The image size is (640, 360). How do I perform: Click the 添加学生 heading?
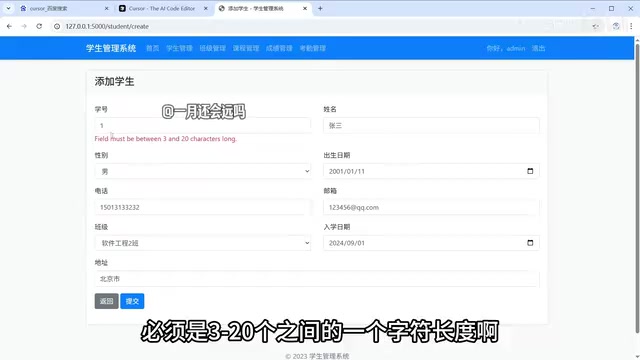click(x=114, y=82)
